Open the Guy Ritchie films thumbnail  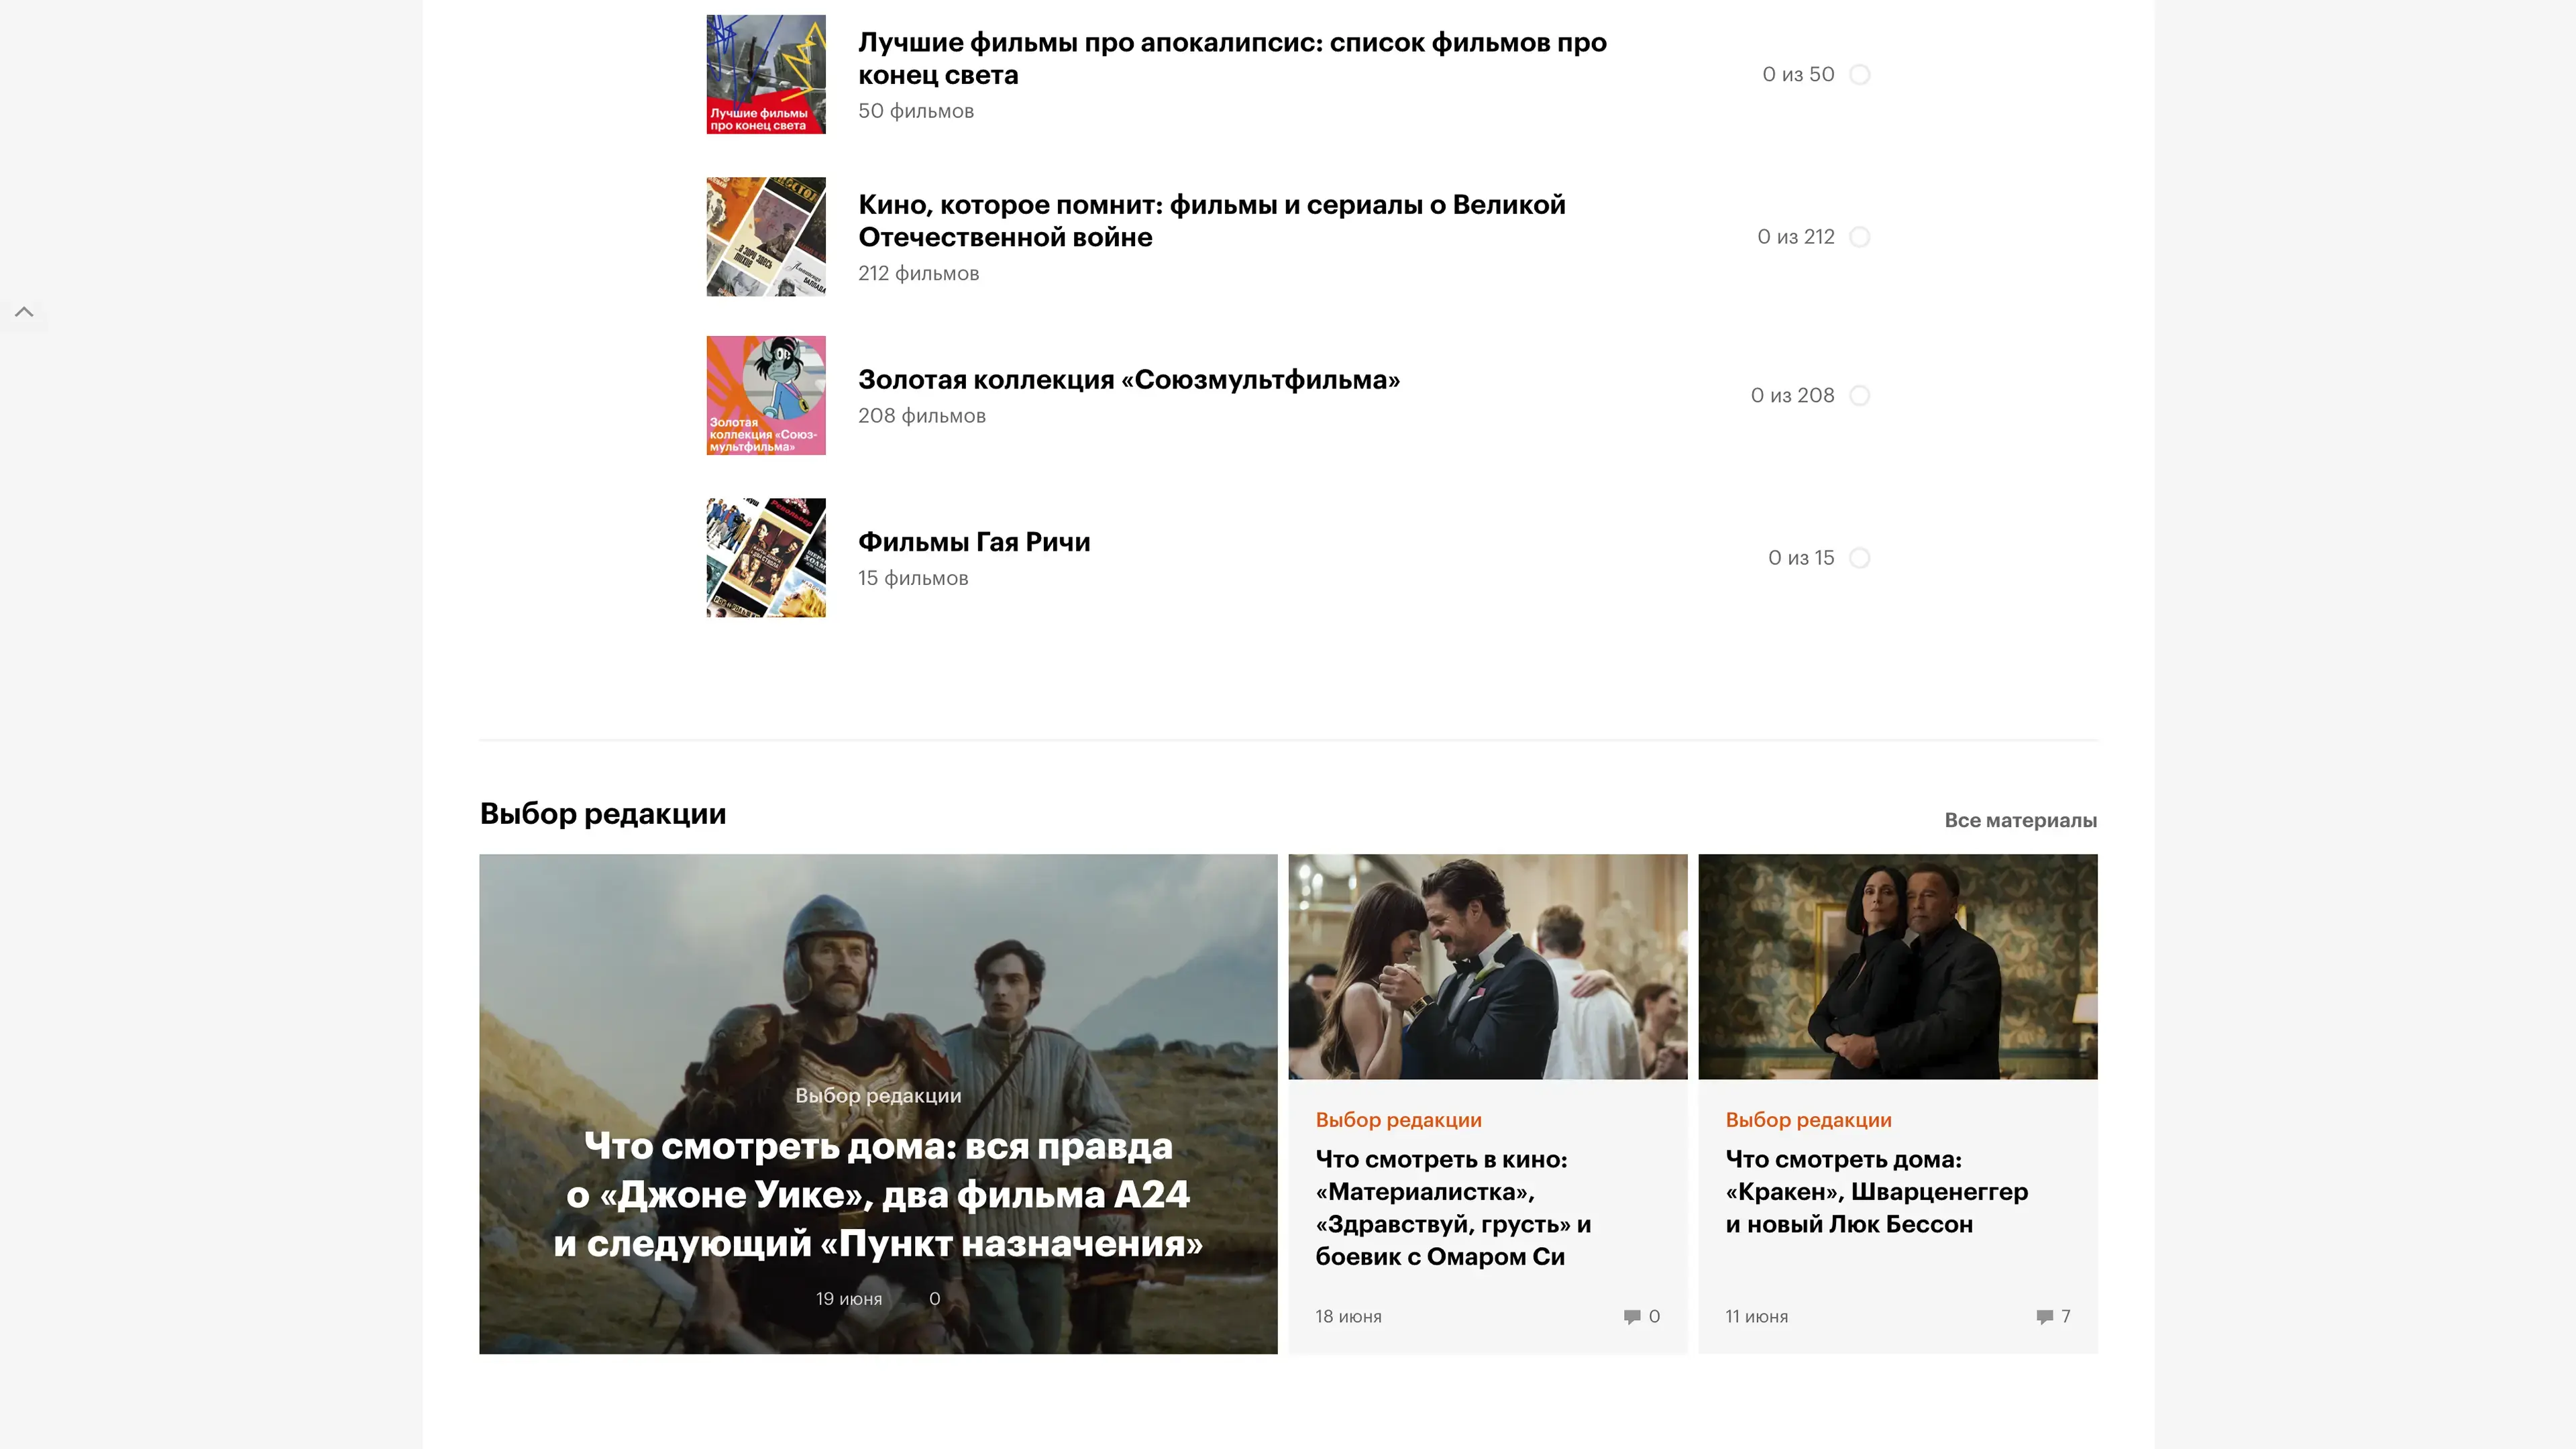pyautogui.click(x=766, y=558)
